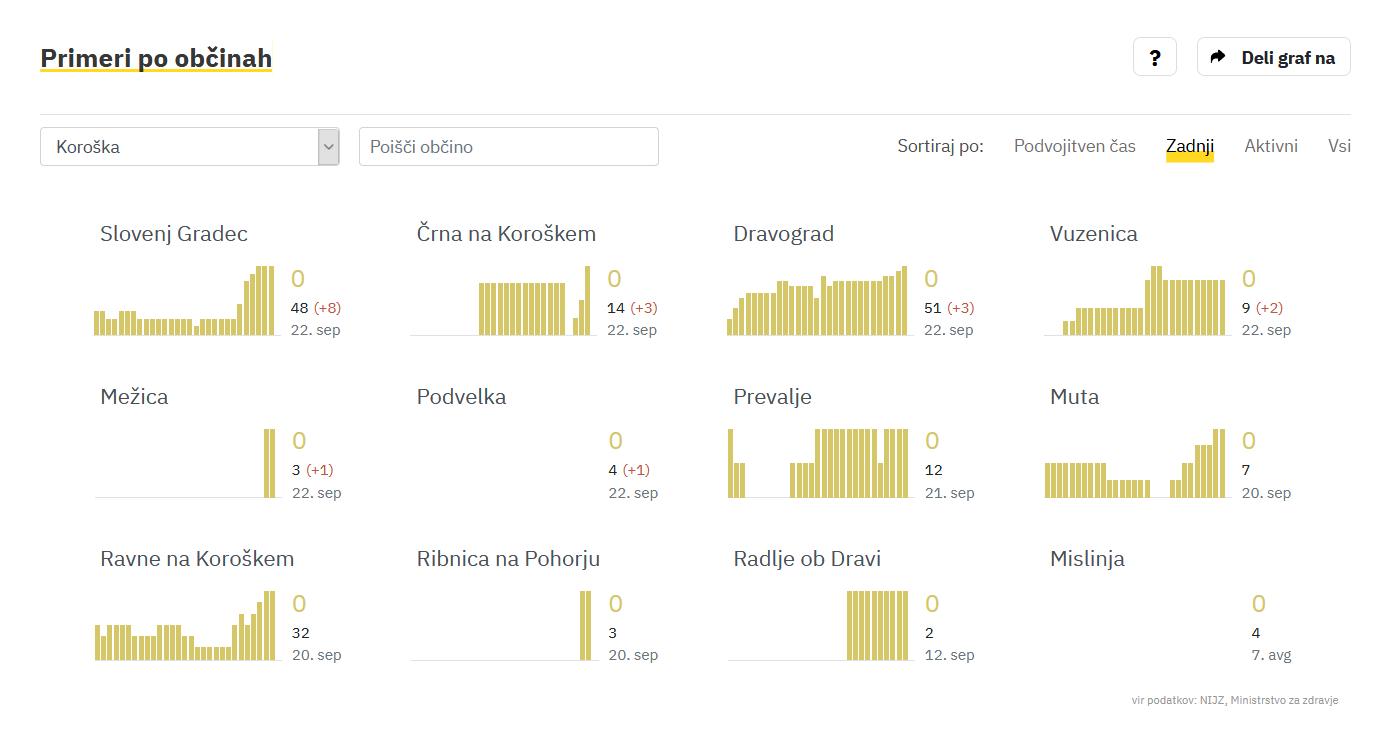
Task: Click the Črna na Koroškem chart
Action: tap(502, 301)
